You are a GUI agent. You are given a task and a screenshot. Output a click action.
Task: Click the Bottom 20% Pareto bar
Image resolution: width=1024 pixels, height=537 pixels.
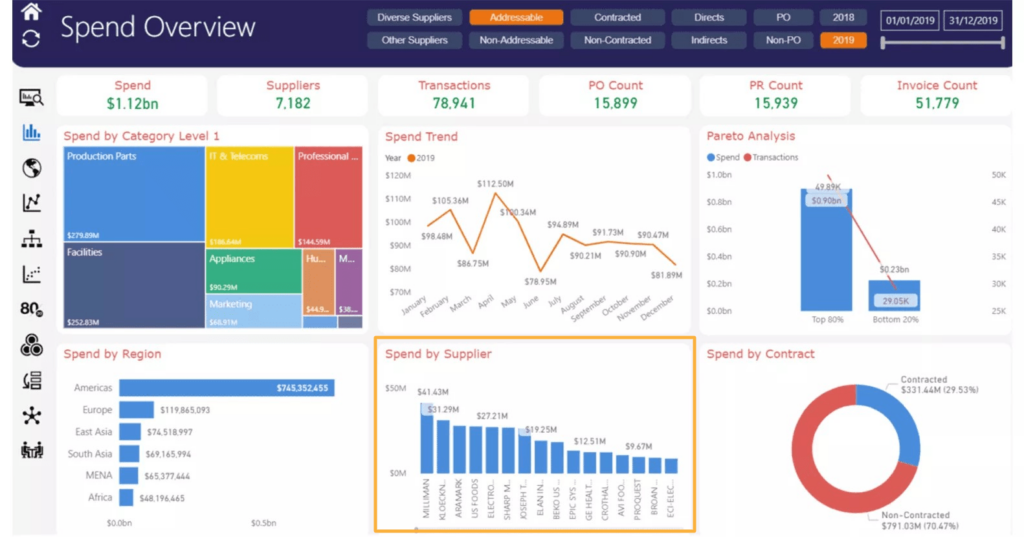click(x=894, y=296)
